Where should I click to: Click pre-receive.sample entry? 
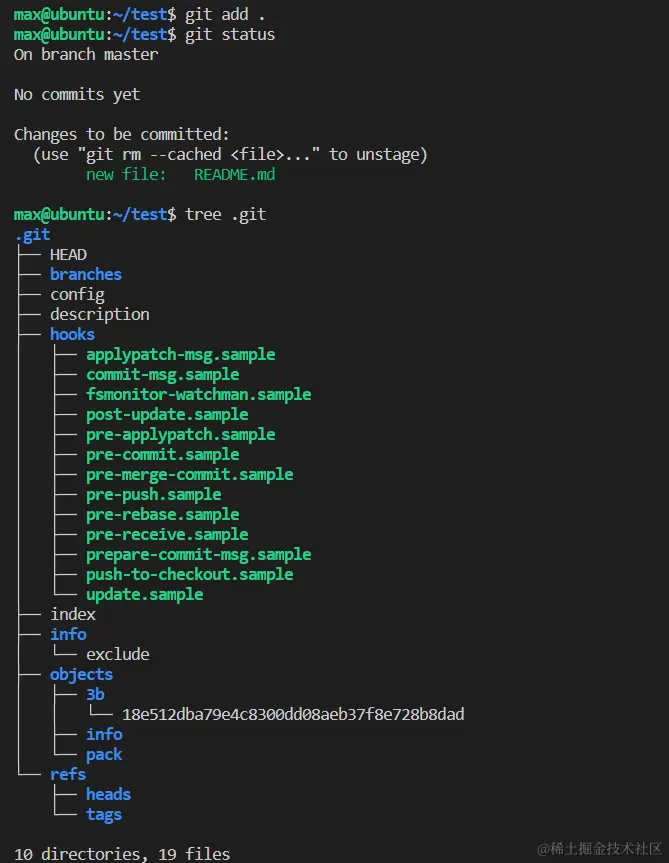167,534
